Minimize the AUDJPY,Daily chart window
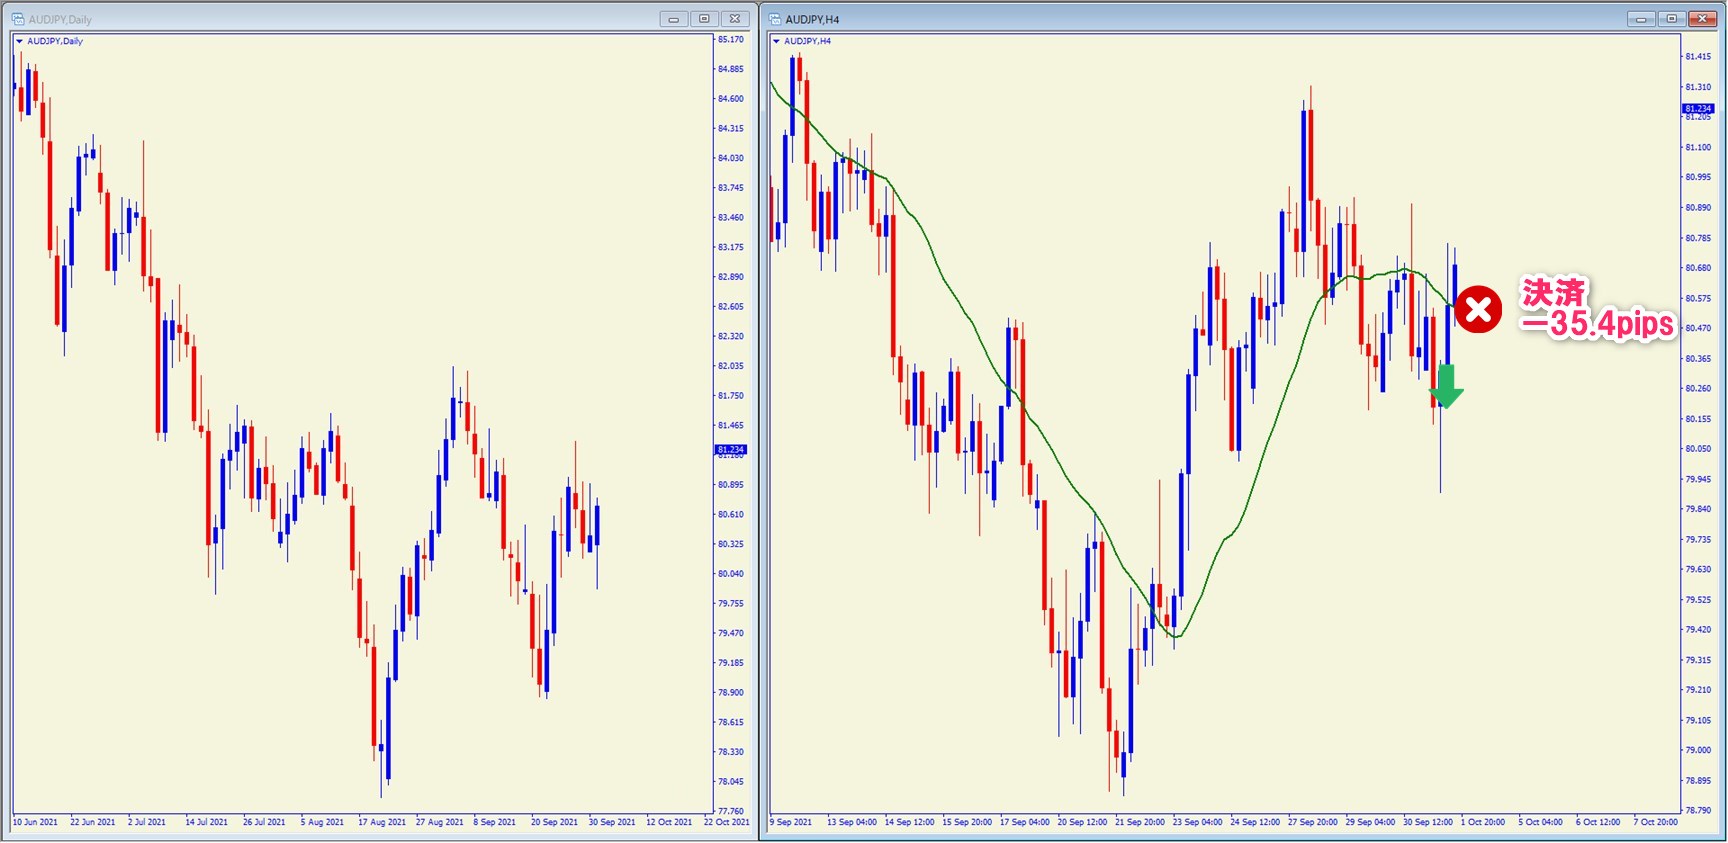This screenshot has height=843, width=1728. 674,19
